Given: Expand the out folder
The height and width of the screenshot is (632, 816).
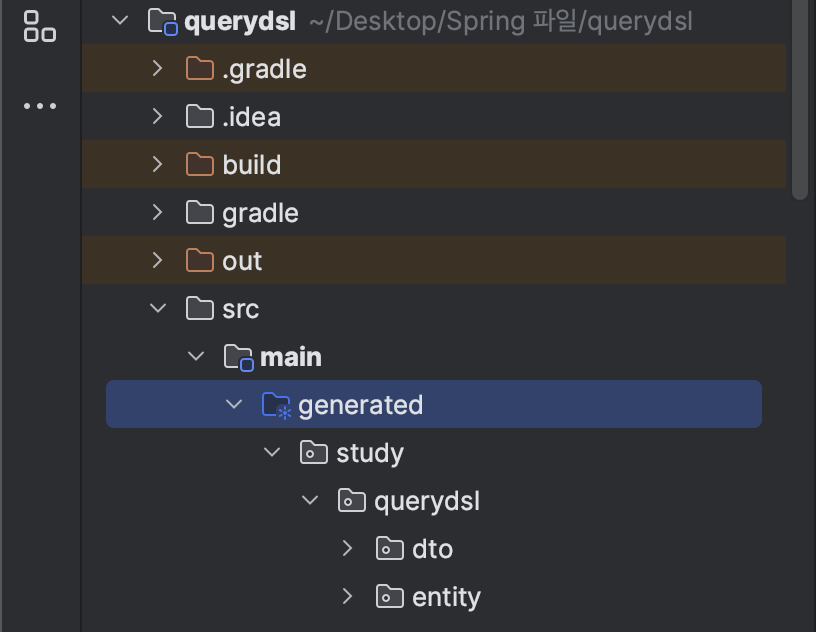Looking at the screenshot, I should (x=157, y=260).
